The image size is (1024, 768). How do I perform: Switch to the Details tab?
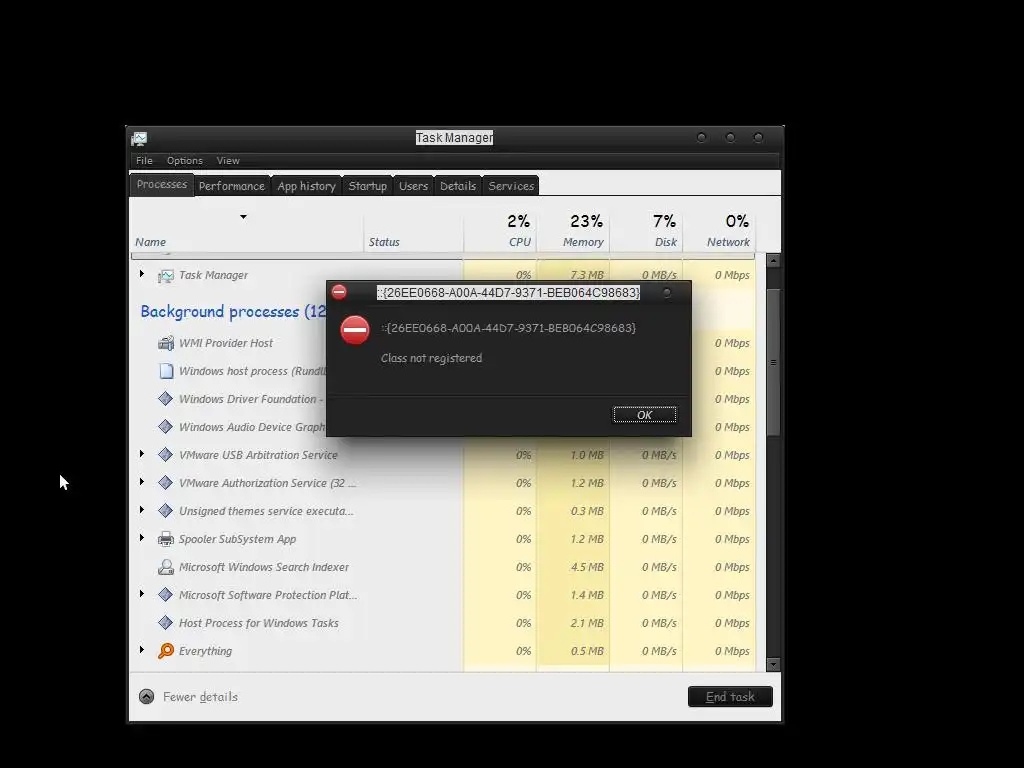[x=458, y=186]
